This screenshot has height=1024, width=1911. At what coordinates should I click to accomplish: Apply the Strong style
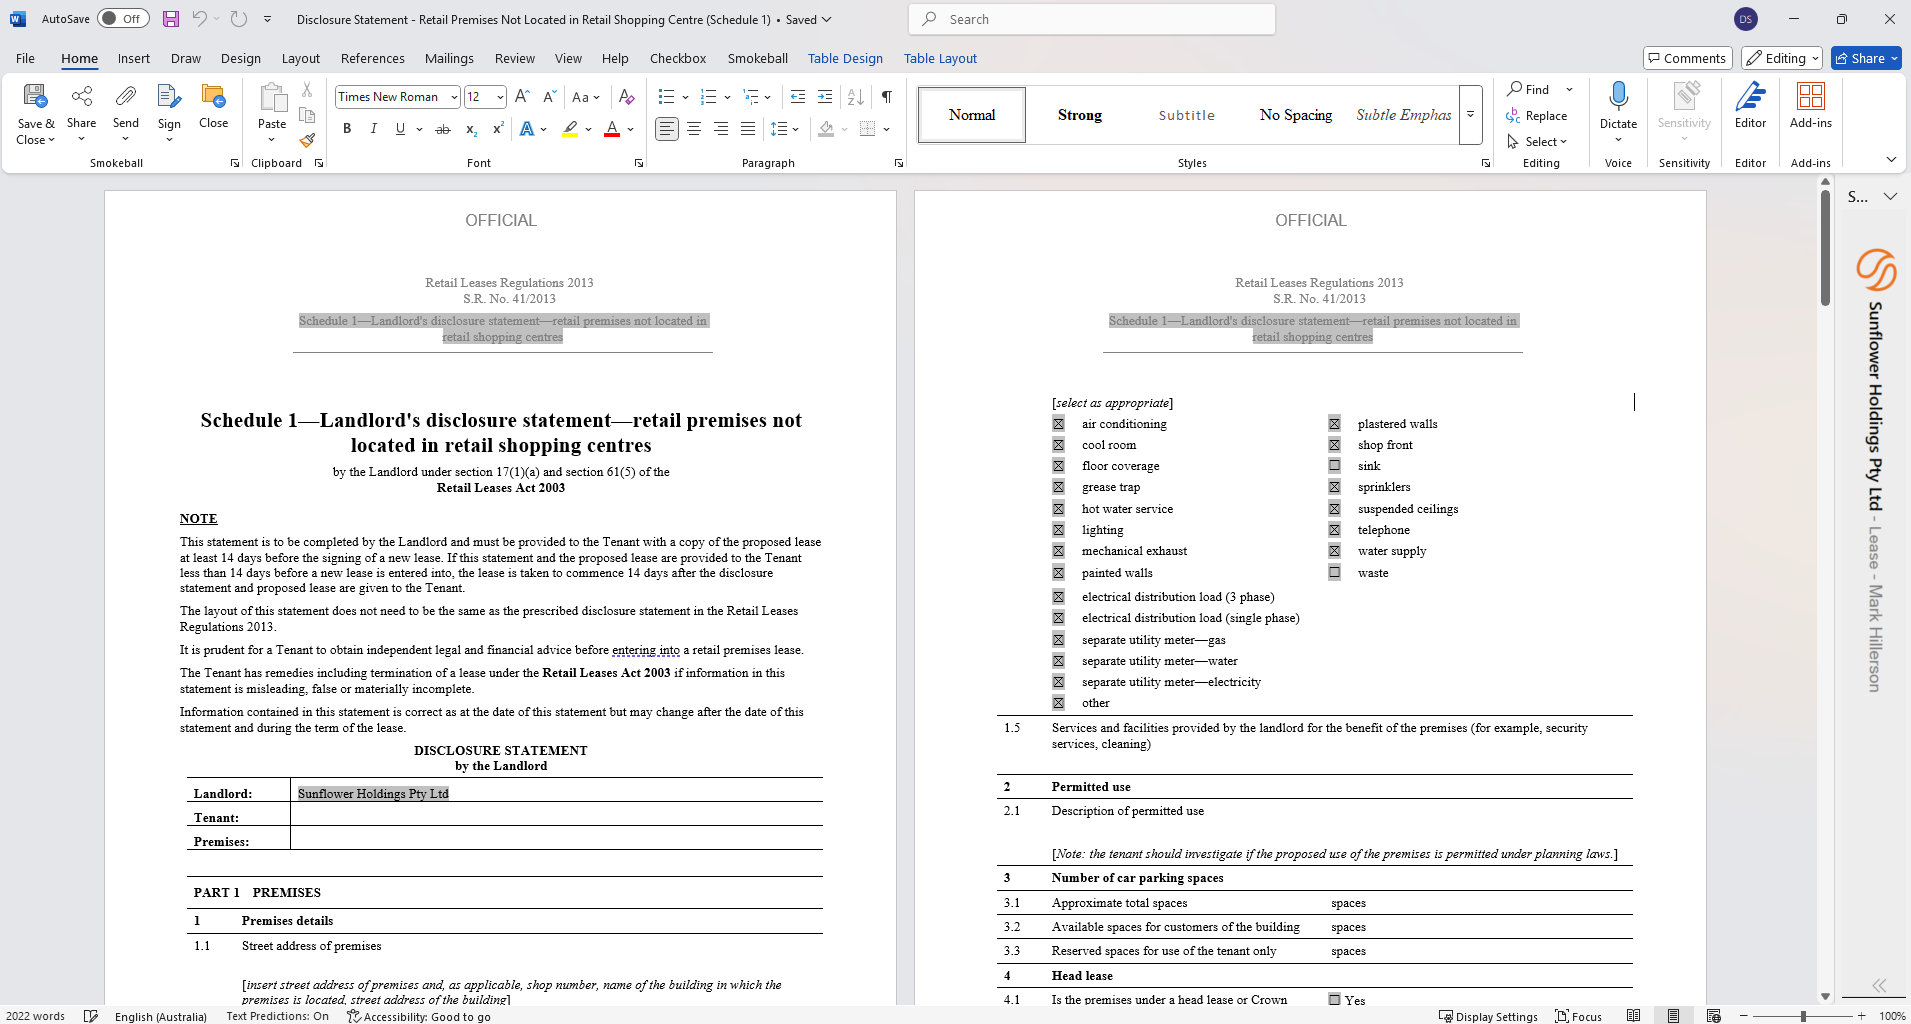coord(1079,115)
